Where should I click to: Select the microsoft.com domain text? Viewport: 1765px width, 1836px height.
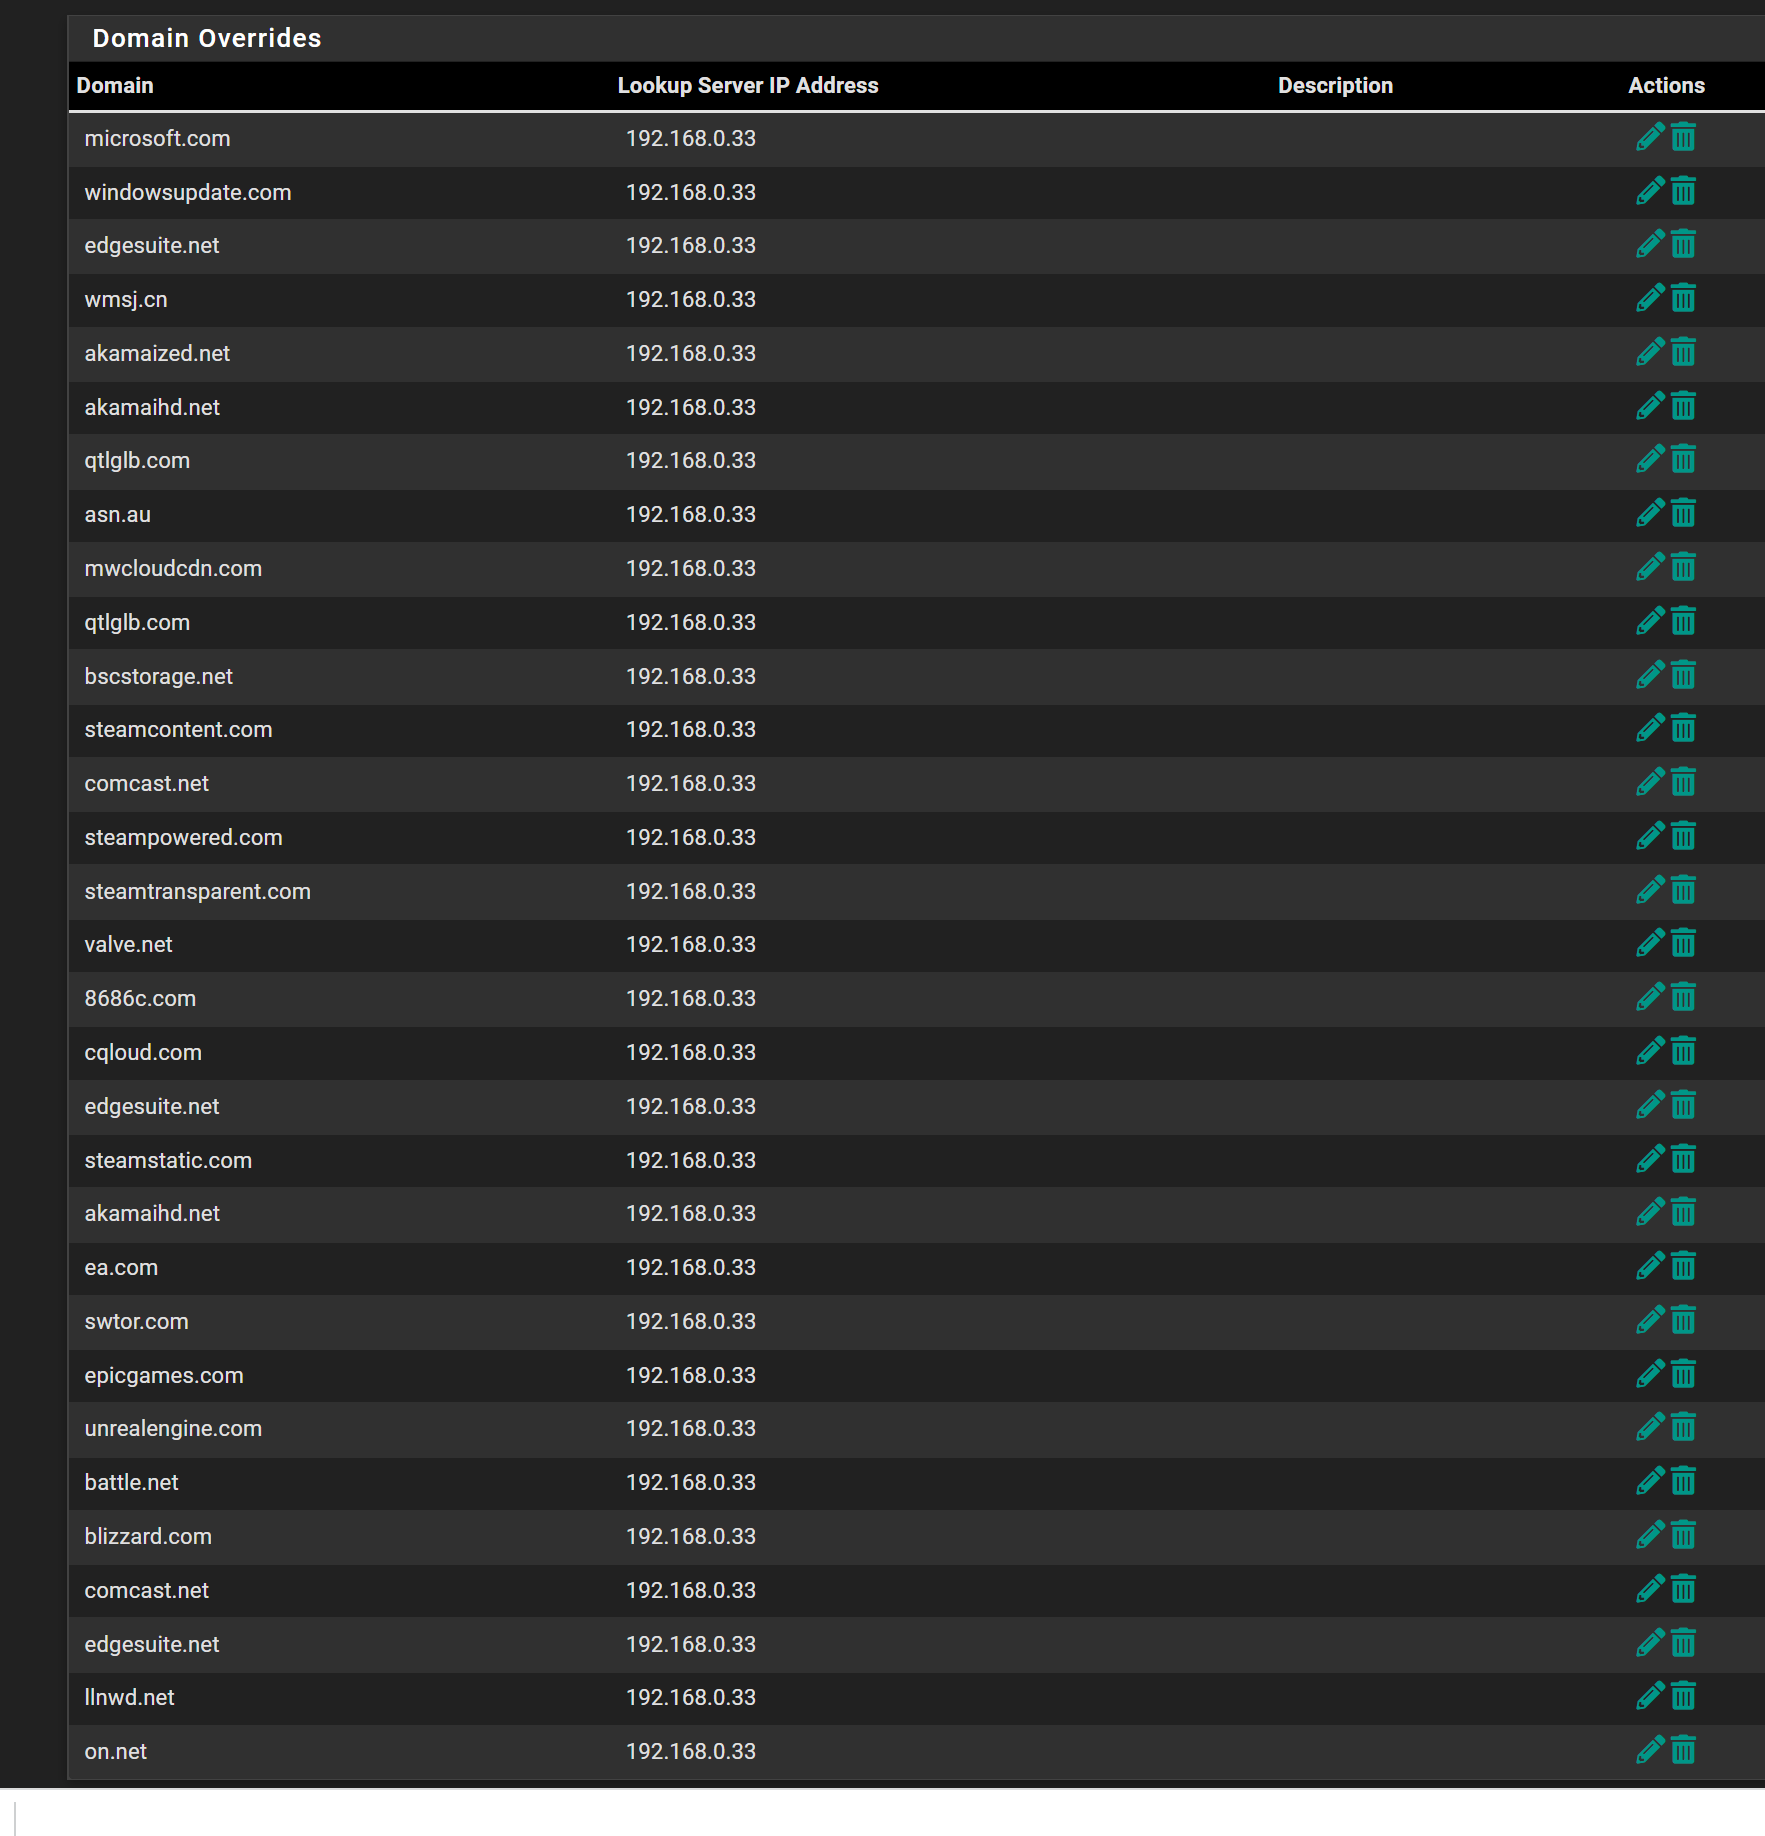[157, 138]
